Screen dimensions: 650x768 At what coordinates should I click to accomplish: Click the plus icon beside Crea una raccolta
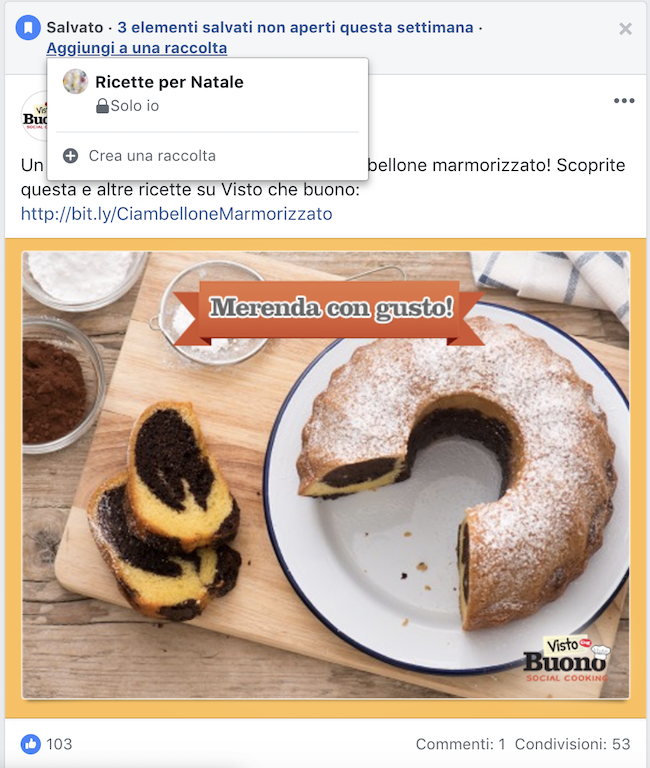click(71, 156)
